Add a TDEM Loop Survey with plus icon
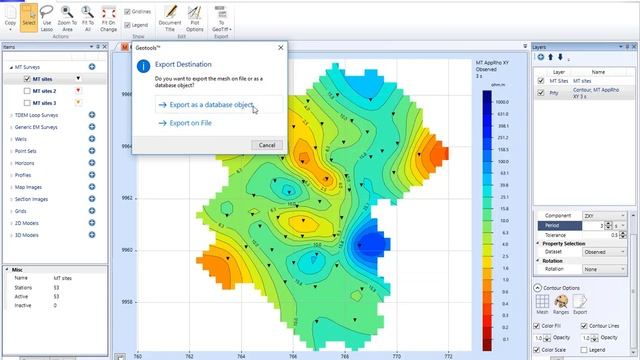This screenshot has width=640, height=360. [92, 115]
